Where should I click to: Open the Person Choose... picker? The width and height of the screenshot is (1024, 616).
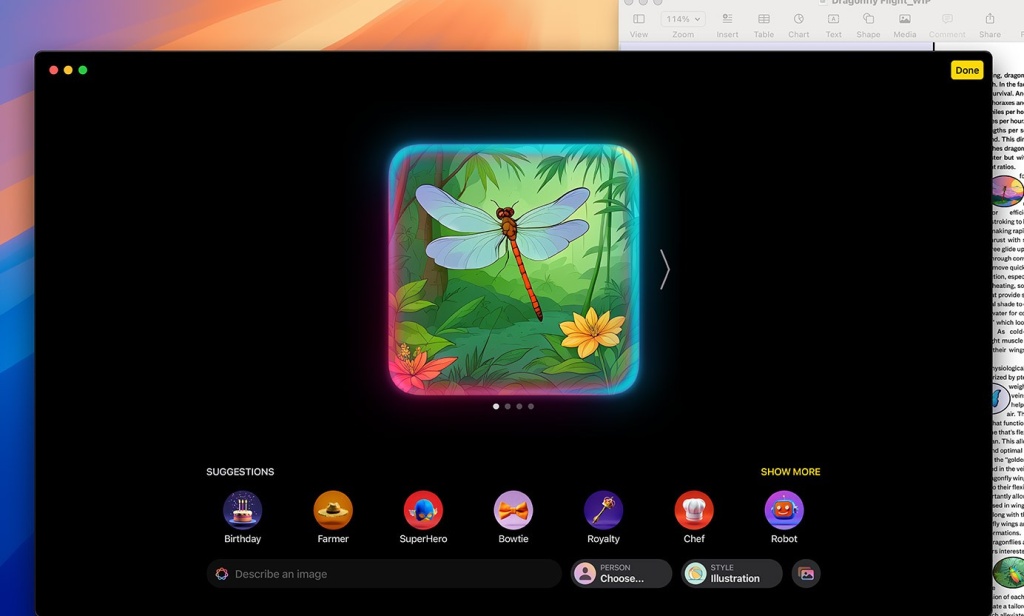(621, 574)
